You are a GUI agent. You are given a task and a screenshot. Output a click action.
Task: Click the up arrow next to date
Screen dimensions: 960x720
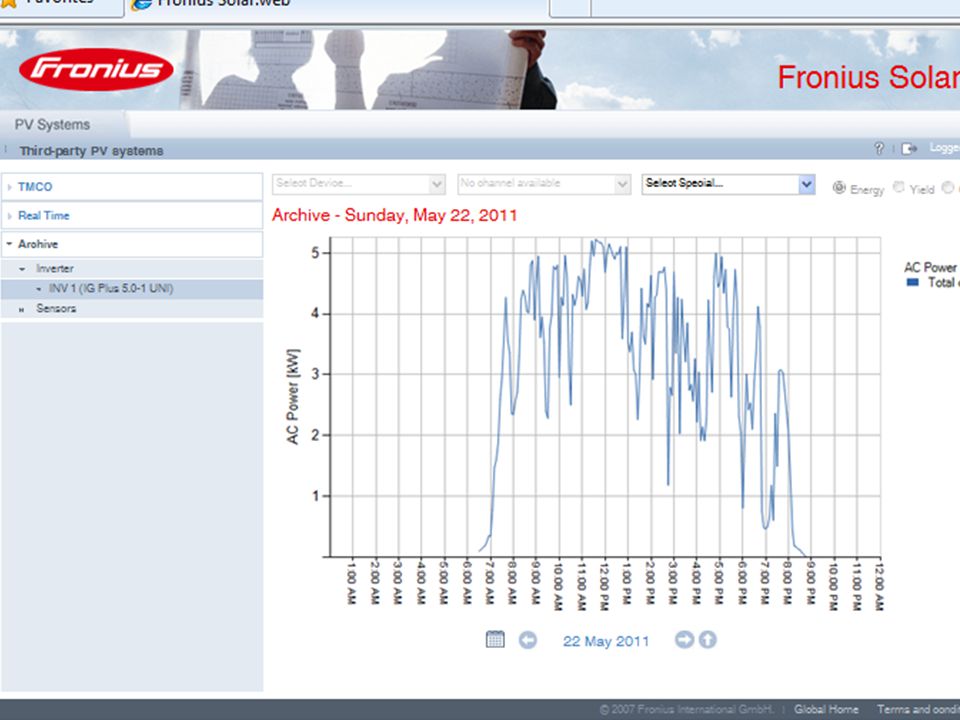pos(708,639)
